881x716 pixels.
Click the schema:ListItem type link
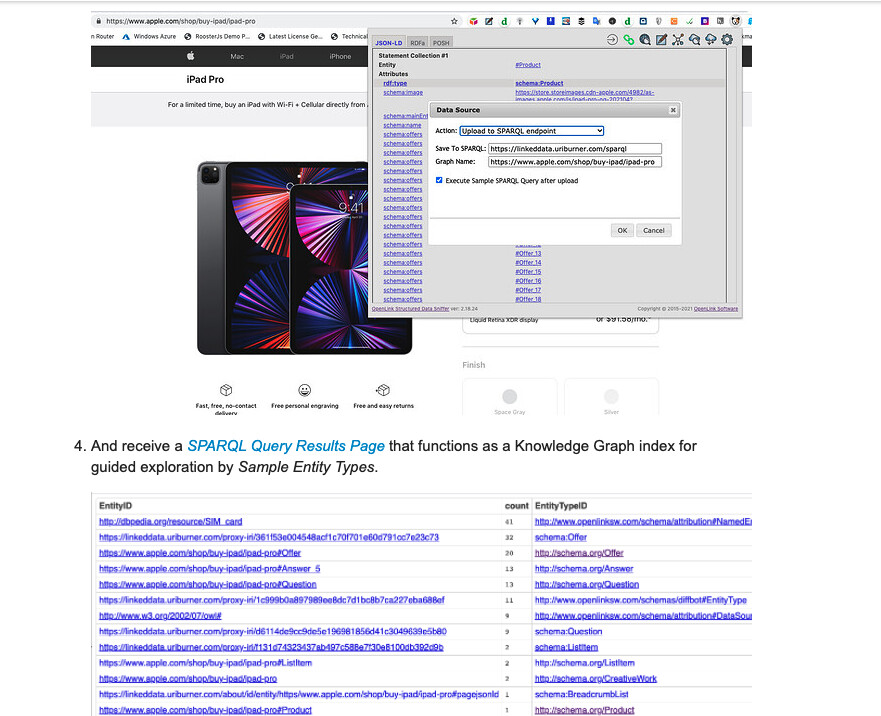click(566, 647)
